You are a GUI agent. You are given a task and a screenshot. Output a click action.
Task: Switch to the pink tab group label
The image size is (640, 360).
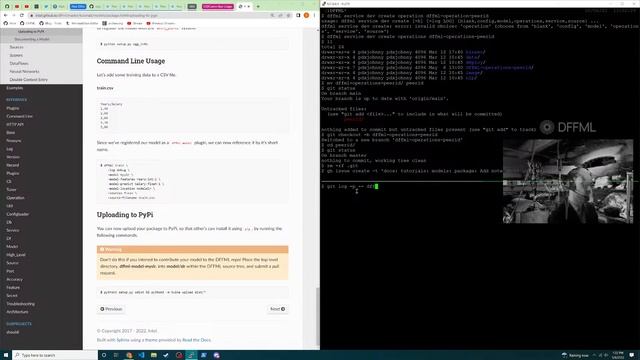coord(218,7)
